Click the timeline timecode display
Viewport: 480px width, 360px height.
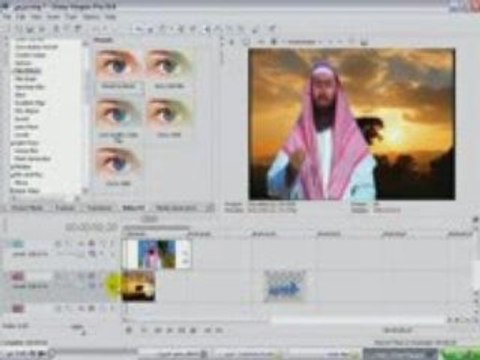coord(91,227)
